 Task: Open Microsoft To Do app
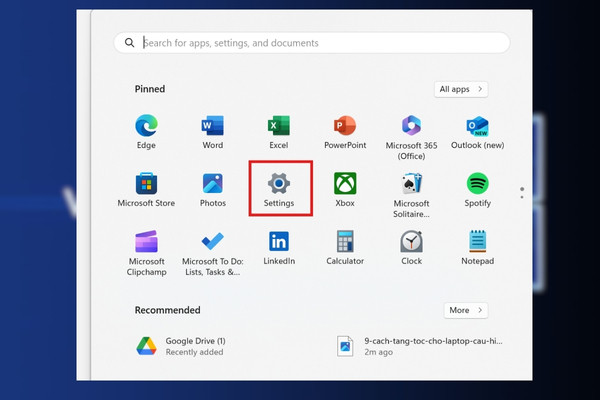(x=213, y=241)
